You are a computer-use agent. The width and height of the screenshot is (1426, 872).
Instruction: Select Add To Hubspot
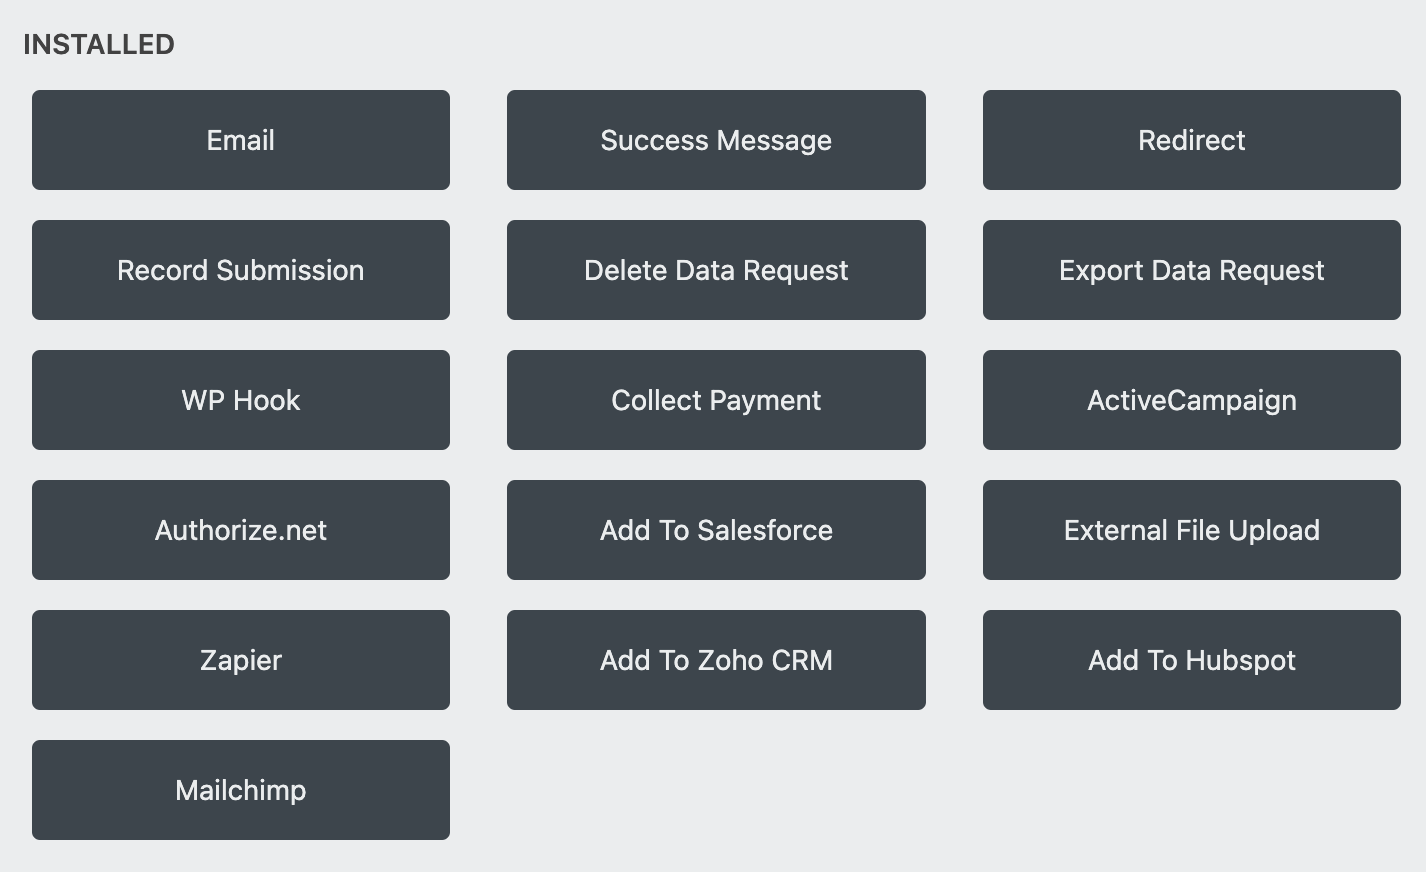(x=1190, y=660)
